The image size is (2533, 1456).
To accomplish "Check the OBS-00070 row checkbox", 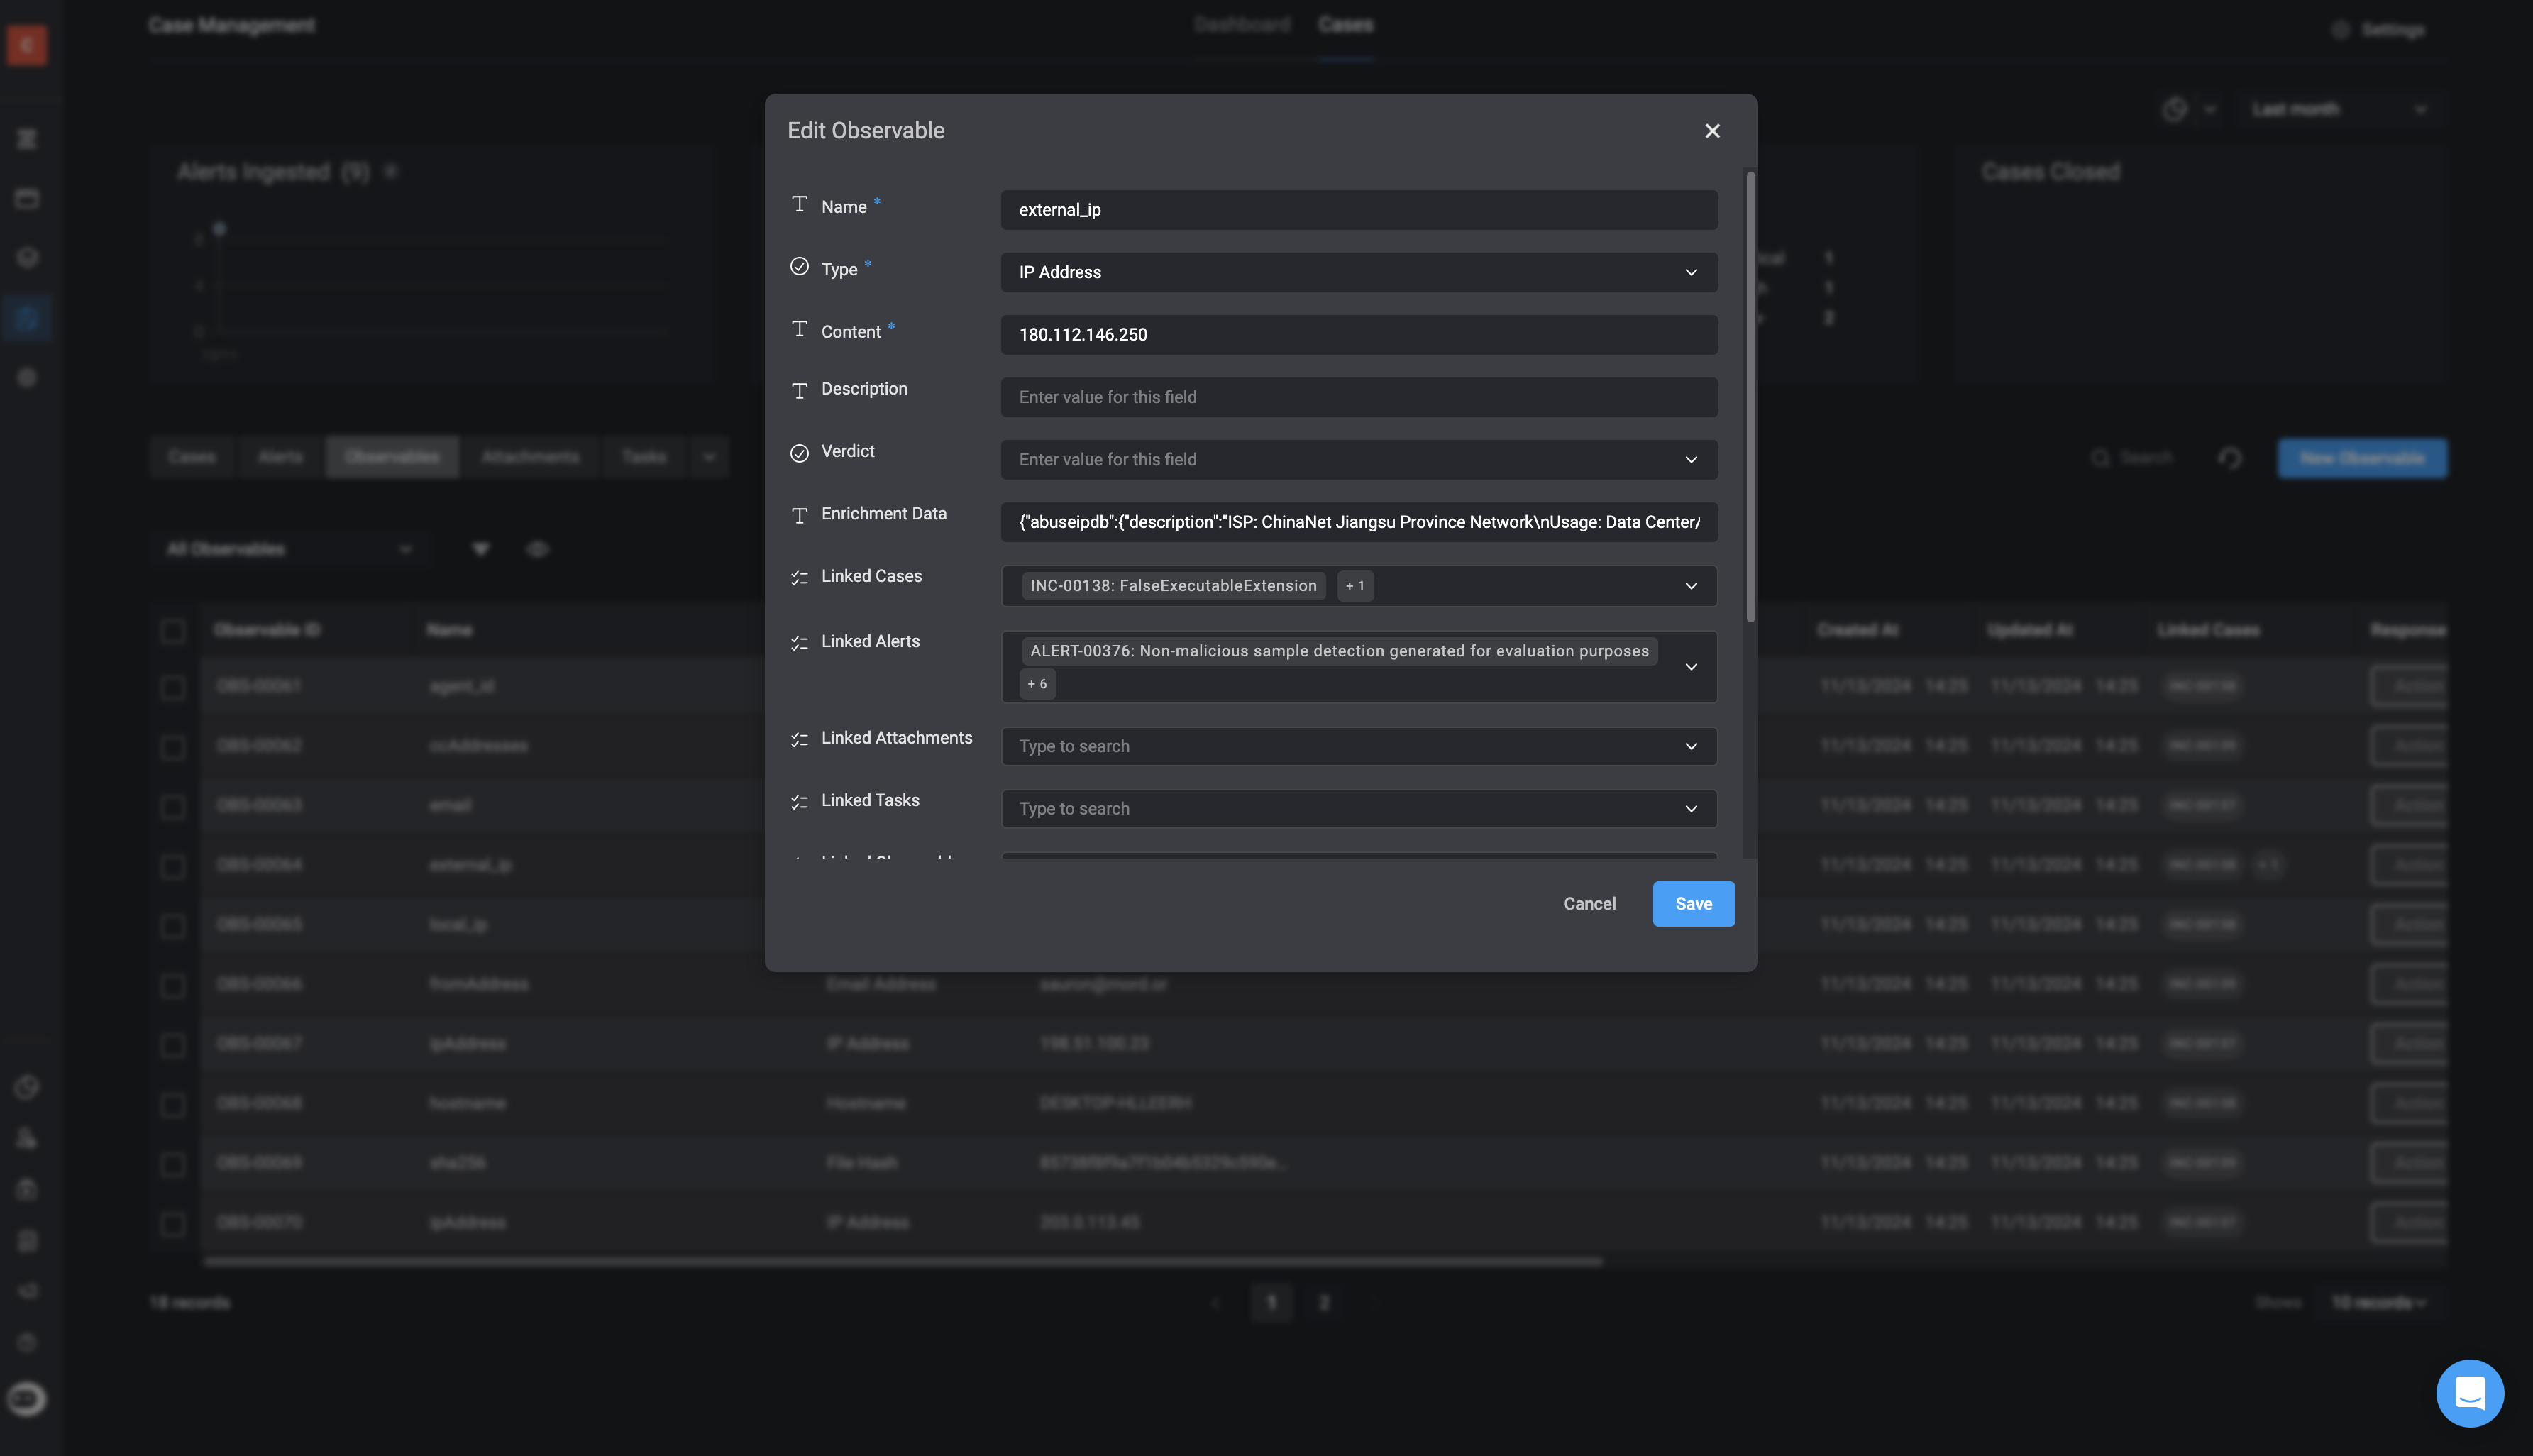I will pos(173,1224).
